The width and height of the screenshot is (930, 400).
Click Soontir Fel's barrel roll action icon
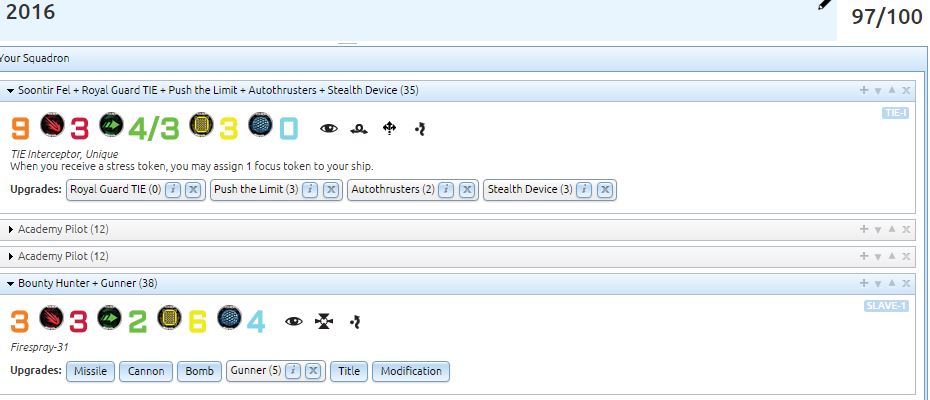click(358, 128)
